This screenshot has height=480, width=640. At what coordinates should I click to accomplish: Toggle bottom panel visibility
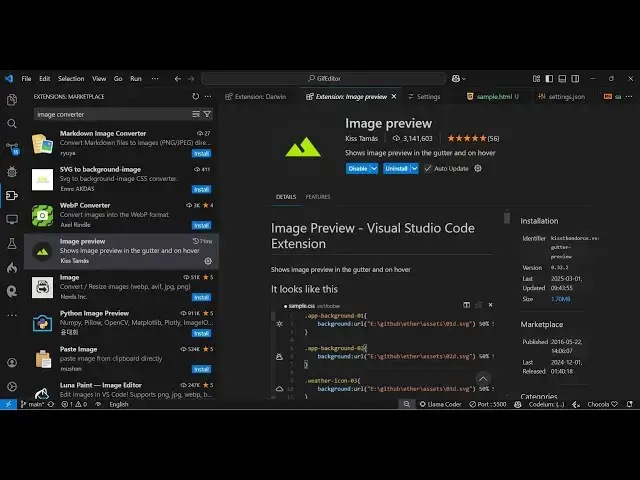click(x=562, y=78)
